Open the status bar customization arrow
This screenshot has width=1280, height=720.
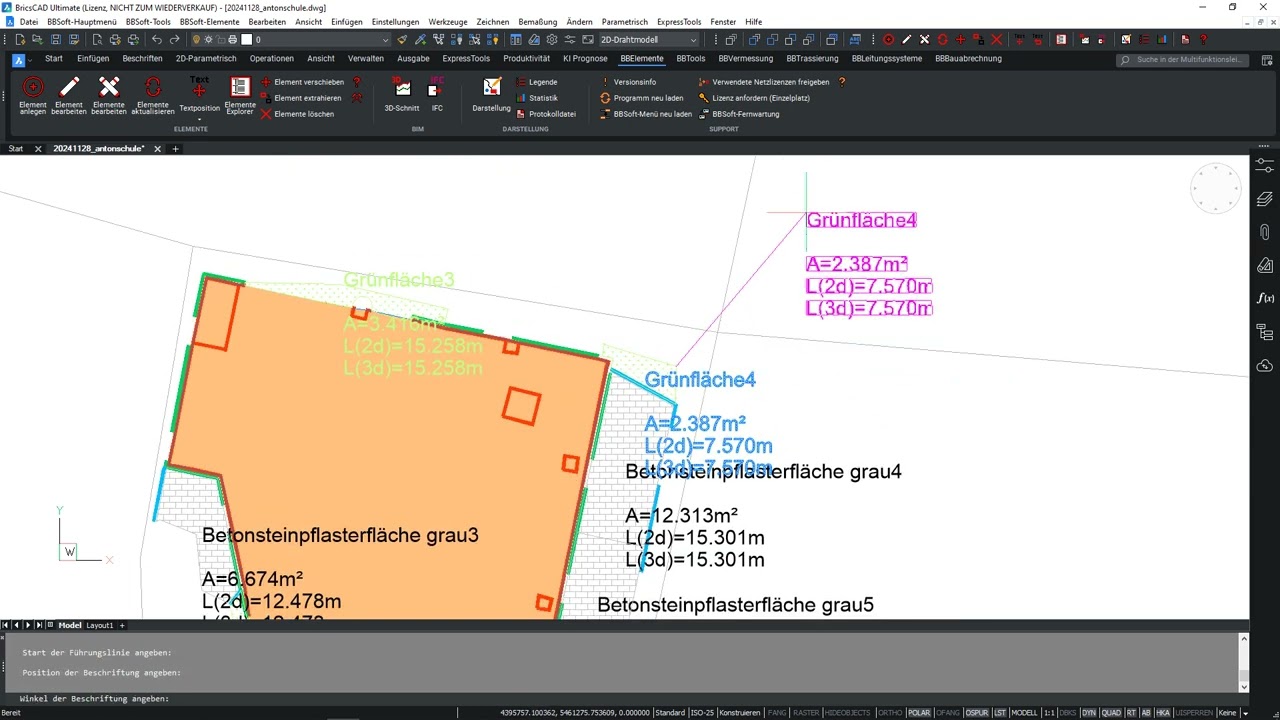click(1245, 713)
